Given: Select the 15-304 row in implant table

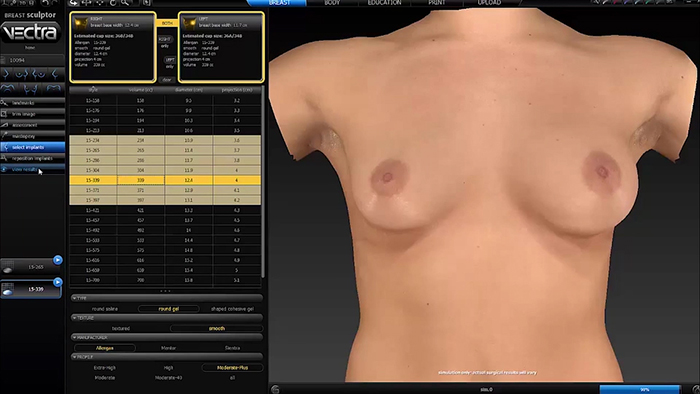Looking at the screenshot, I should [165, 170].
